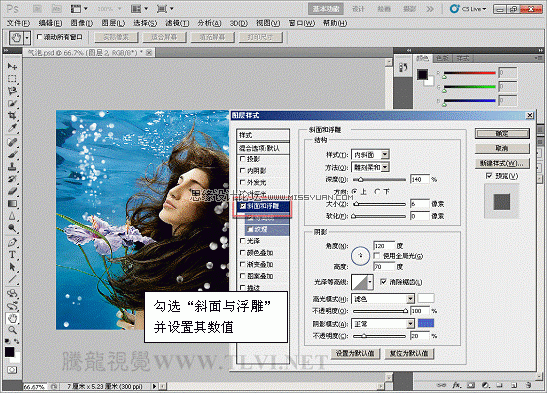Viewport: 547px width, 393px height.
Task: Open the 阴影模式 正常 dropdown
Action: tap(410, 324)
